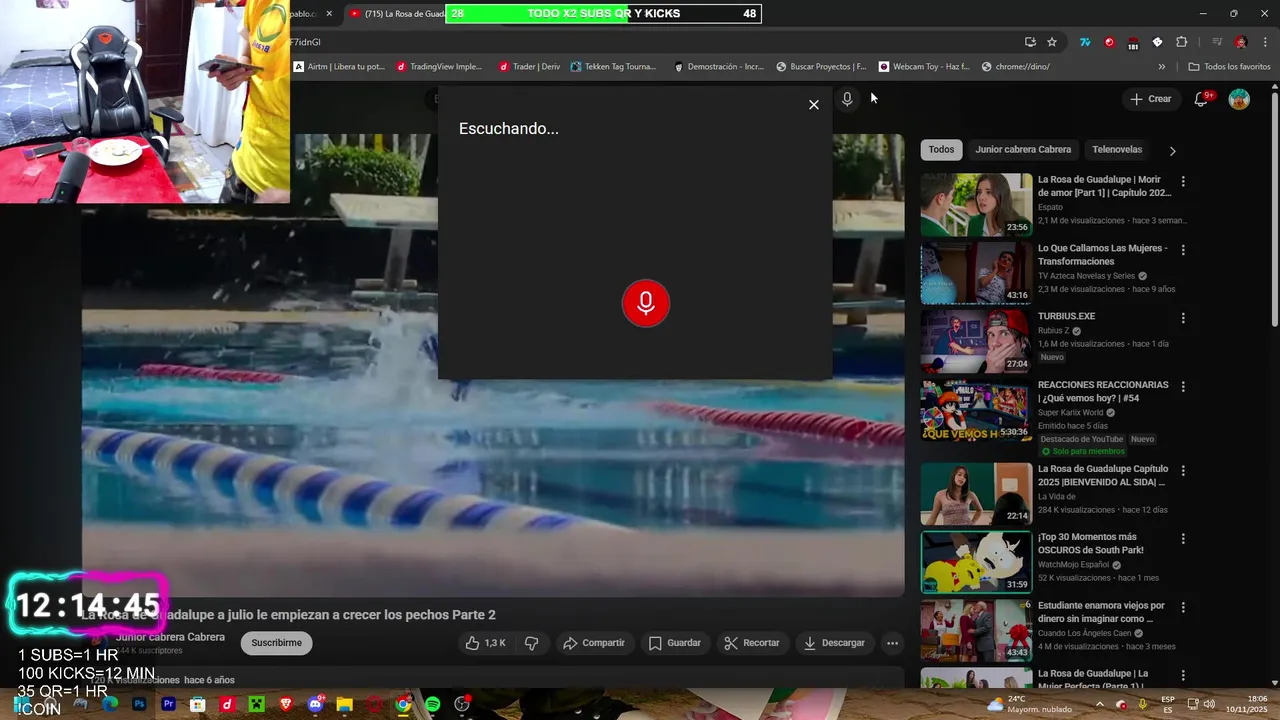Select the Telenovelas filter chip

coord(1117,150)
